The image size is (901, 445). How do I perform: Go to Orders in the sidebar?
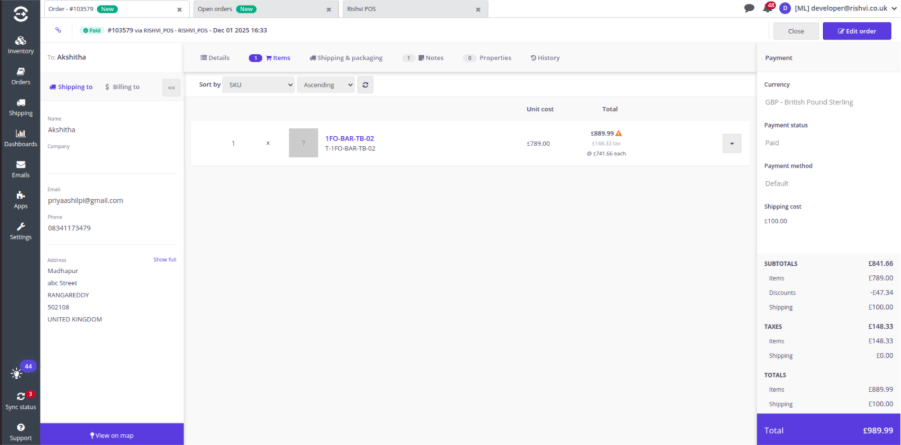click(20, 75)
